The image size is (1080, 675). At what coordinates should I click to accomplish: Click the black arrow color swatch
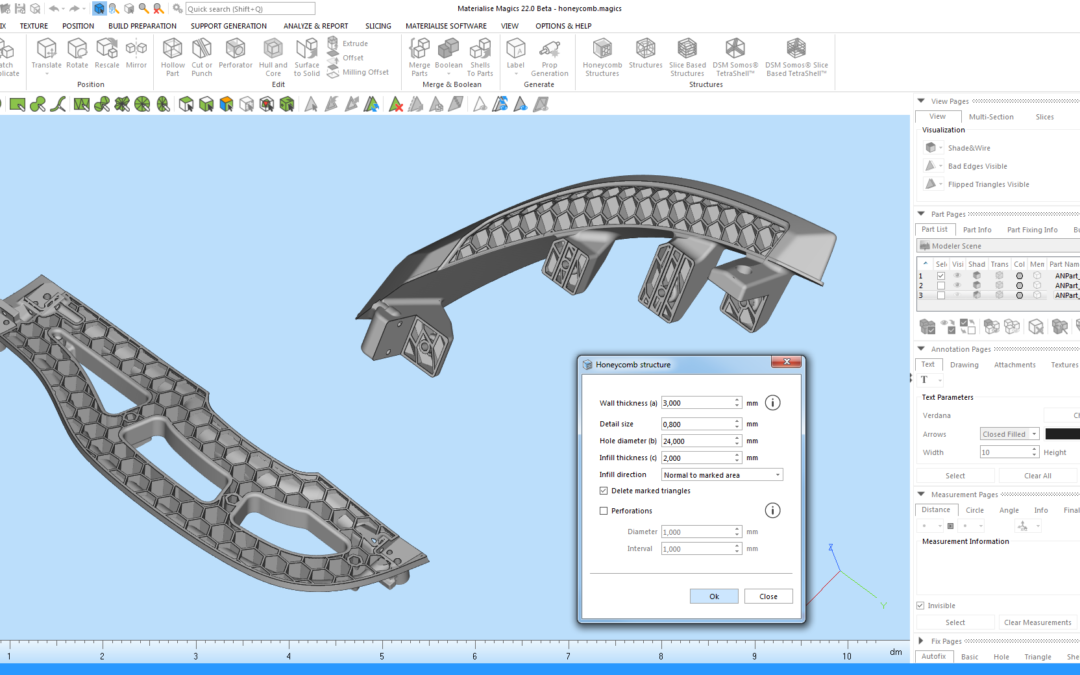pyautogui.click(x=1063, y=434)
